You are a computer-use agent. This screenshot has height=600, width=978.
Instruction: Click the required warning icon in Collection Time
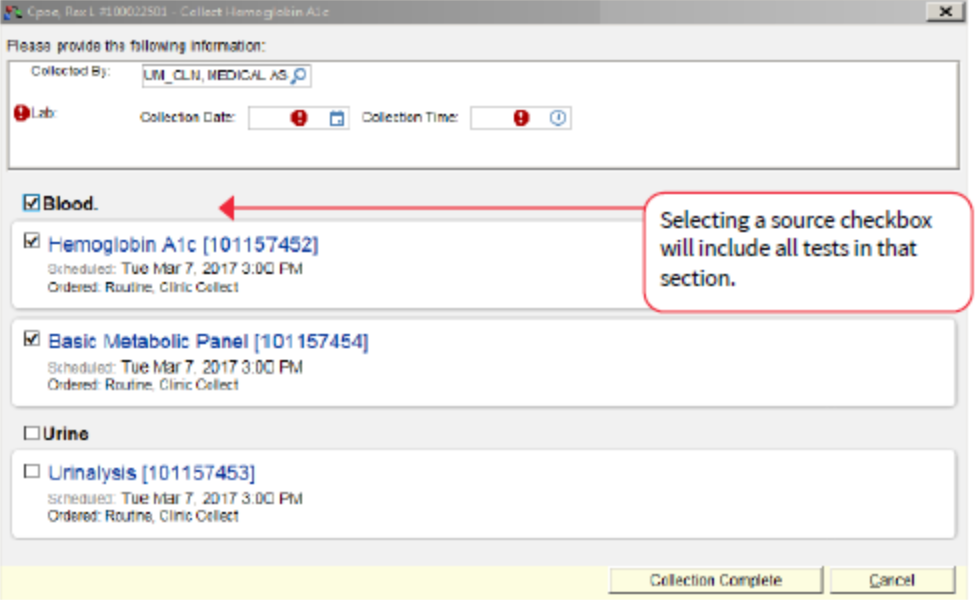[521, 118]
